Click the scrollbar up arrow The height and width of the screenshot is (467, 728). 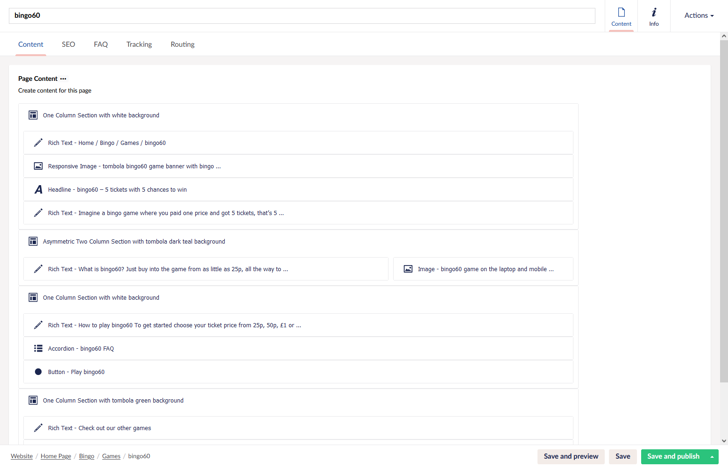click(x=724, y=36)
